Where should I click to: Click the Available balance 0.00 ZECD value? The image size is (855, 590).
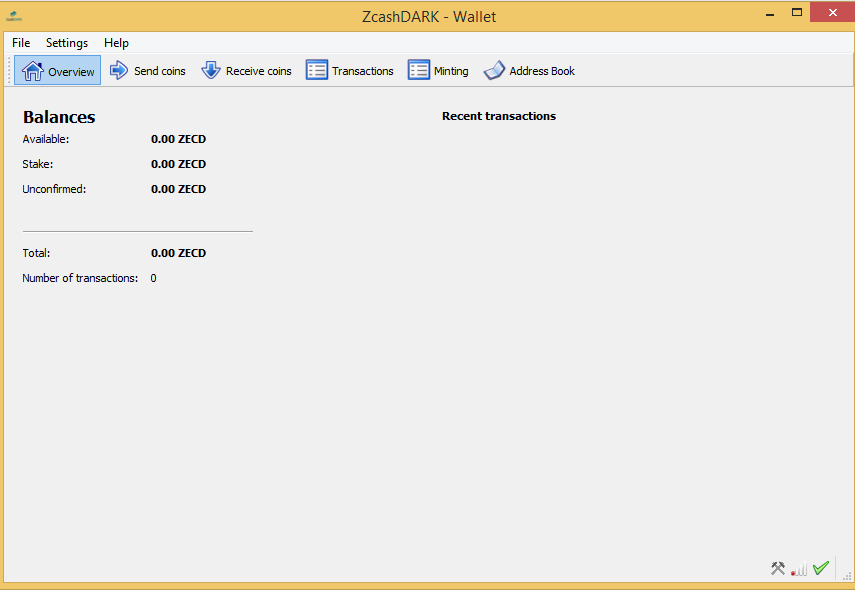pos(178,139)
